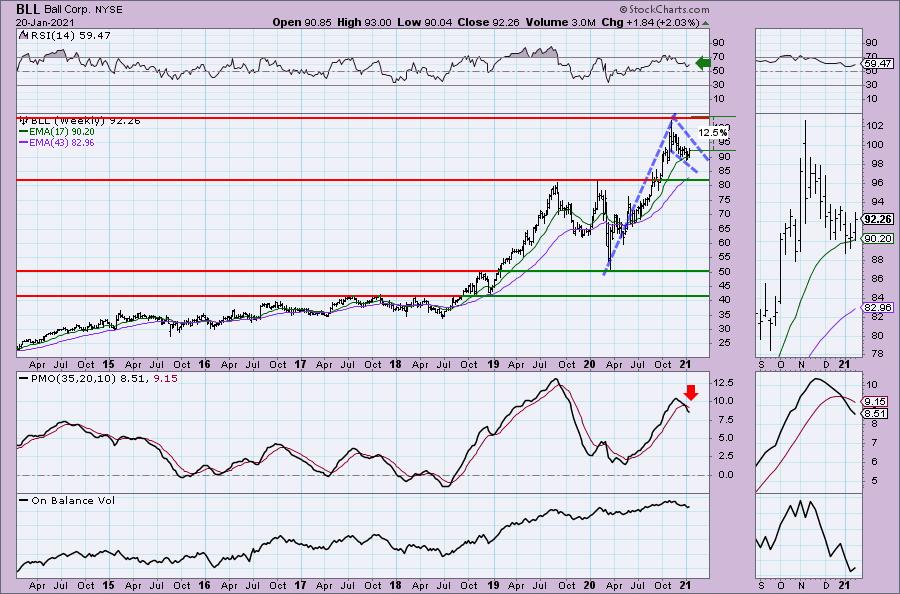The image size is (900, 594).
Task: Select the RSI(14) 59.47 indicator label
Action: (69, 35)
